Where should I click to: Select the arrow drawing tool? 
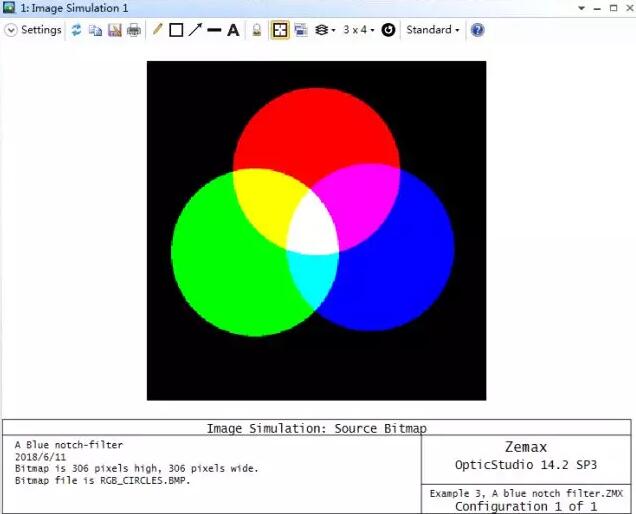coord(195,30)
